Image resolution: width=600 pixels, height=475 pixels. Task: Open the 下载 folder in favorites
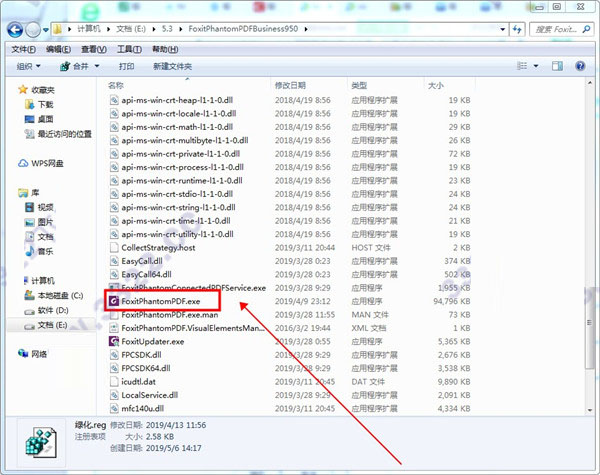click(x=39, y=104)
